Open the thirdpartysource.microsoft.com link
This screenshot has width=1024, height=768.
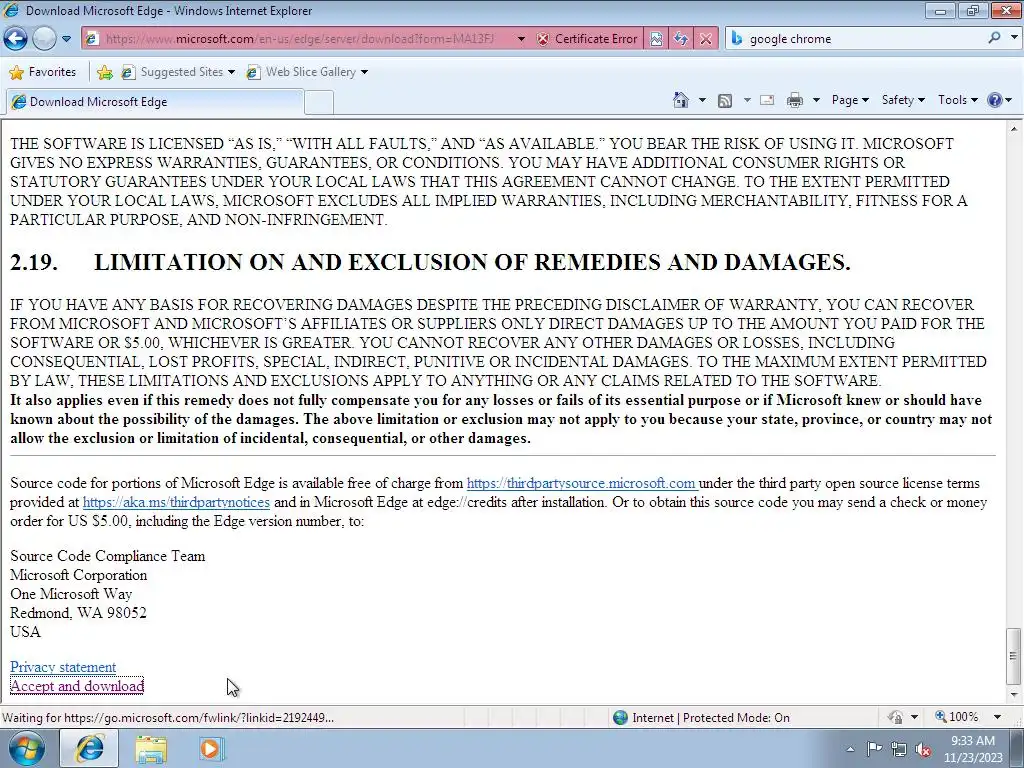(581, 483)
